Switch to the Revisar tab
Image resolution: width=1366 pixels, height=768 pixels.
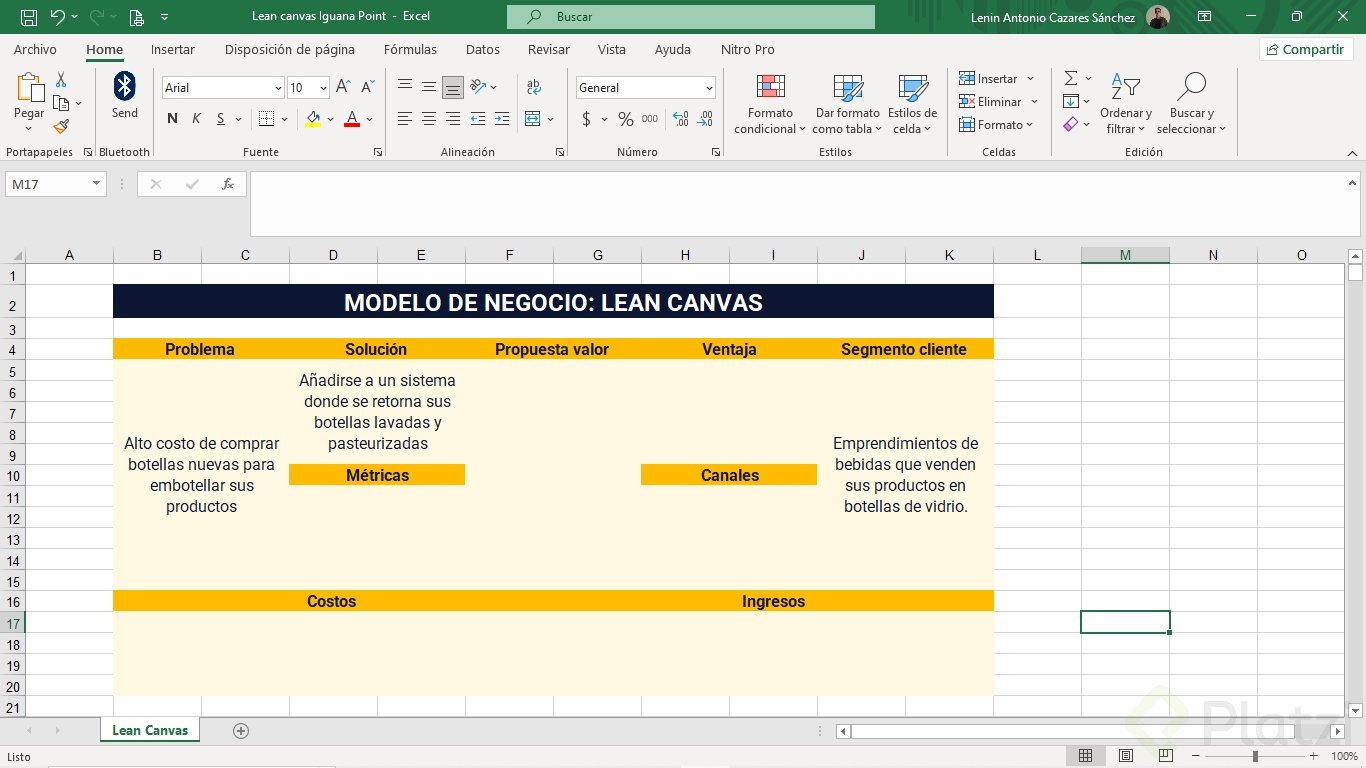click(549, 49)
